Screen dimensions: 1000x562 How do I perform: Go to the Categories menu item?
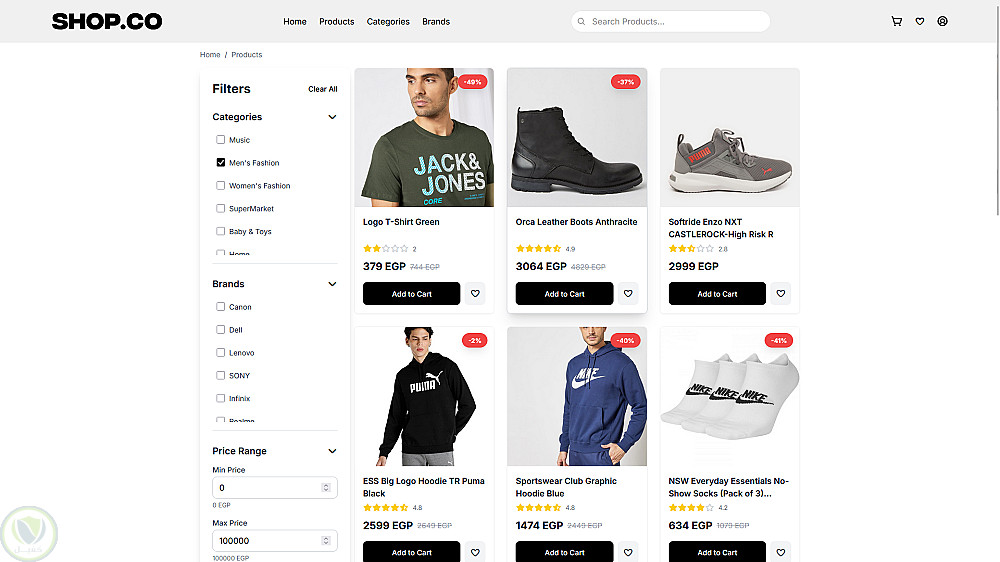coord(388,21)
